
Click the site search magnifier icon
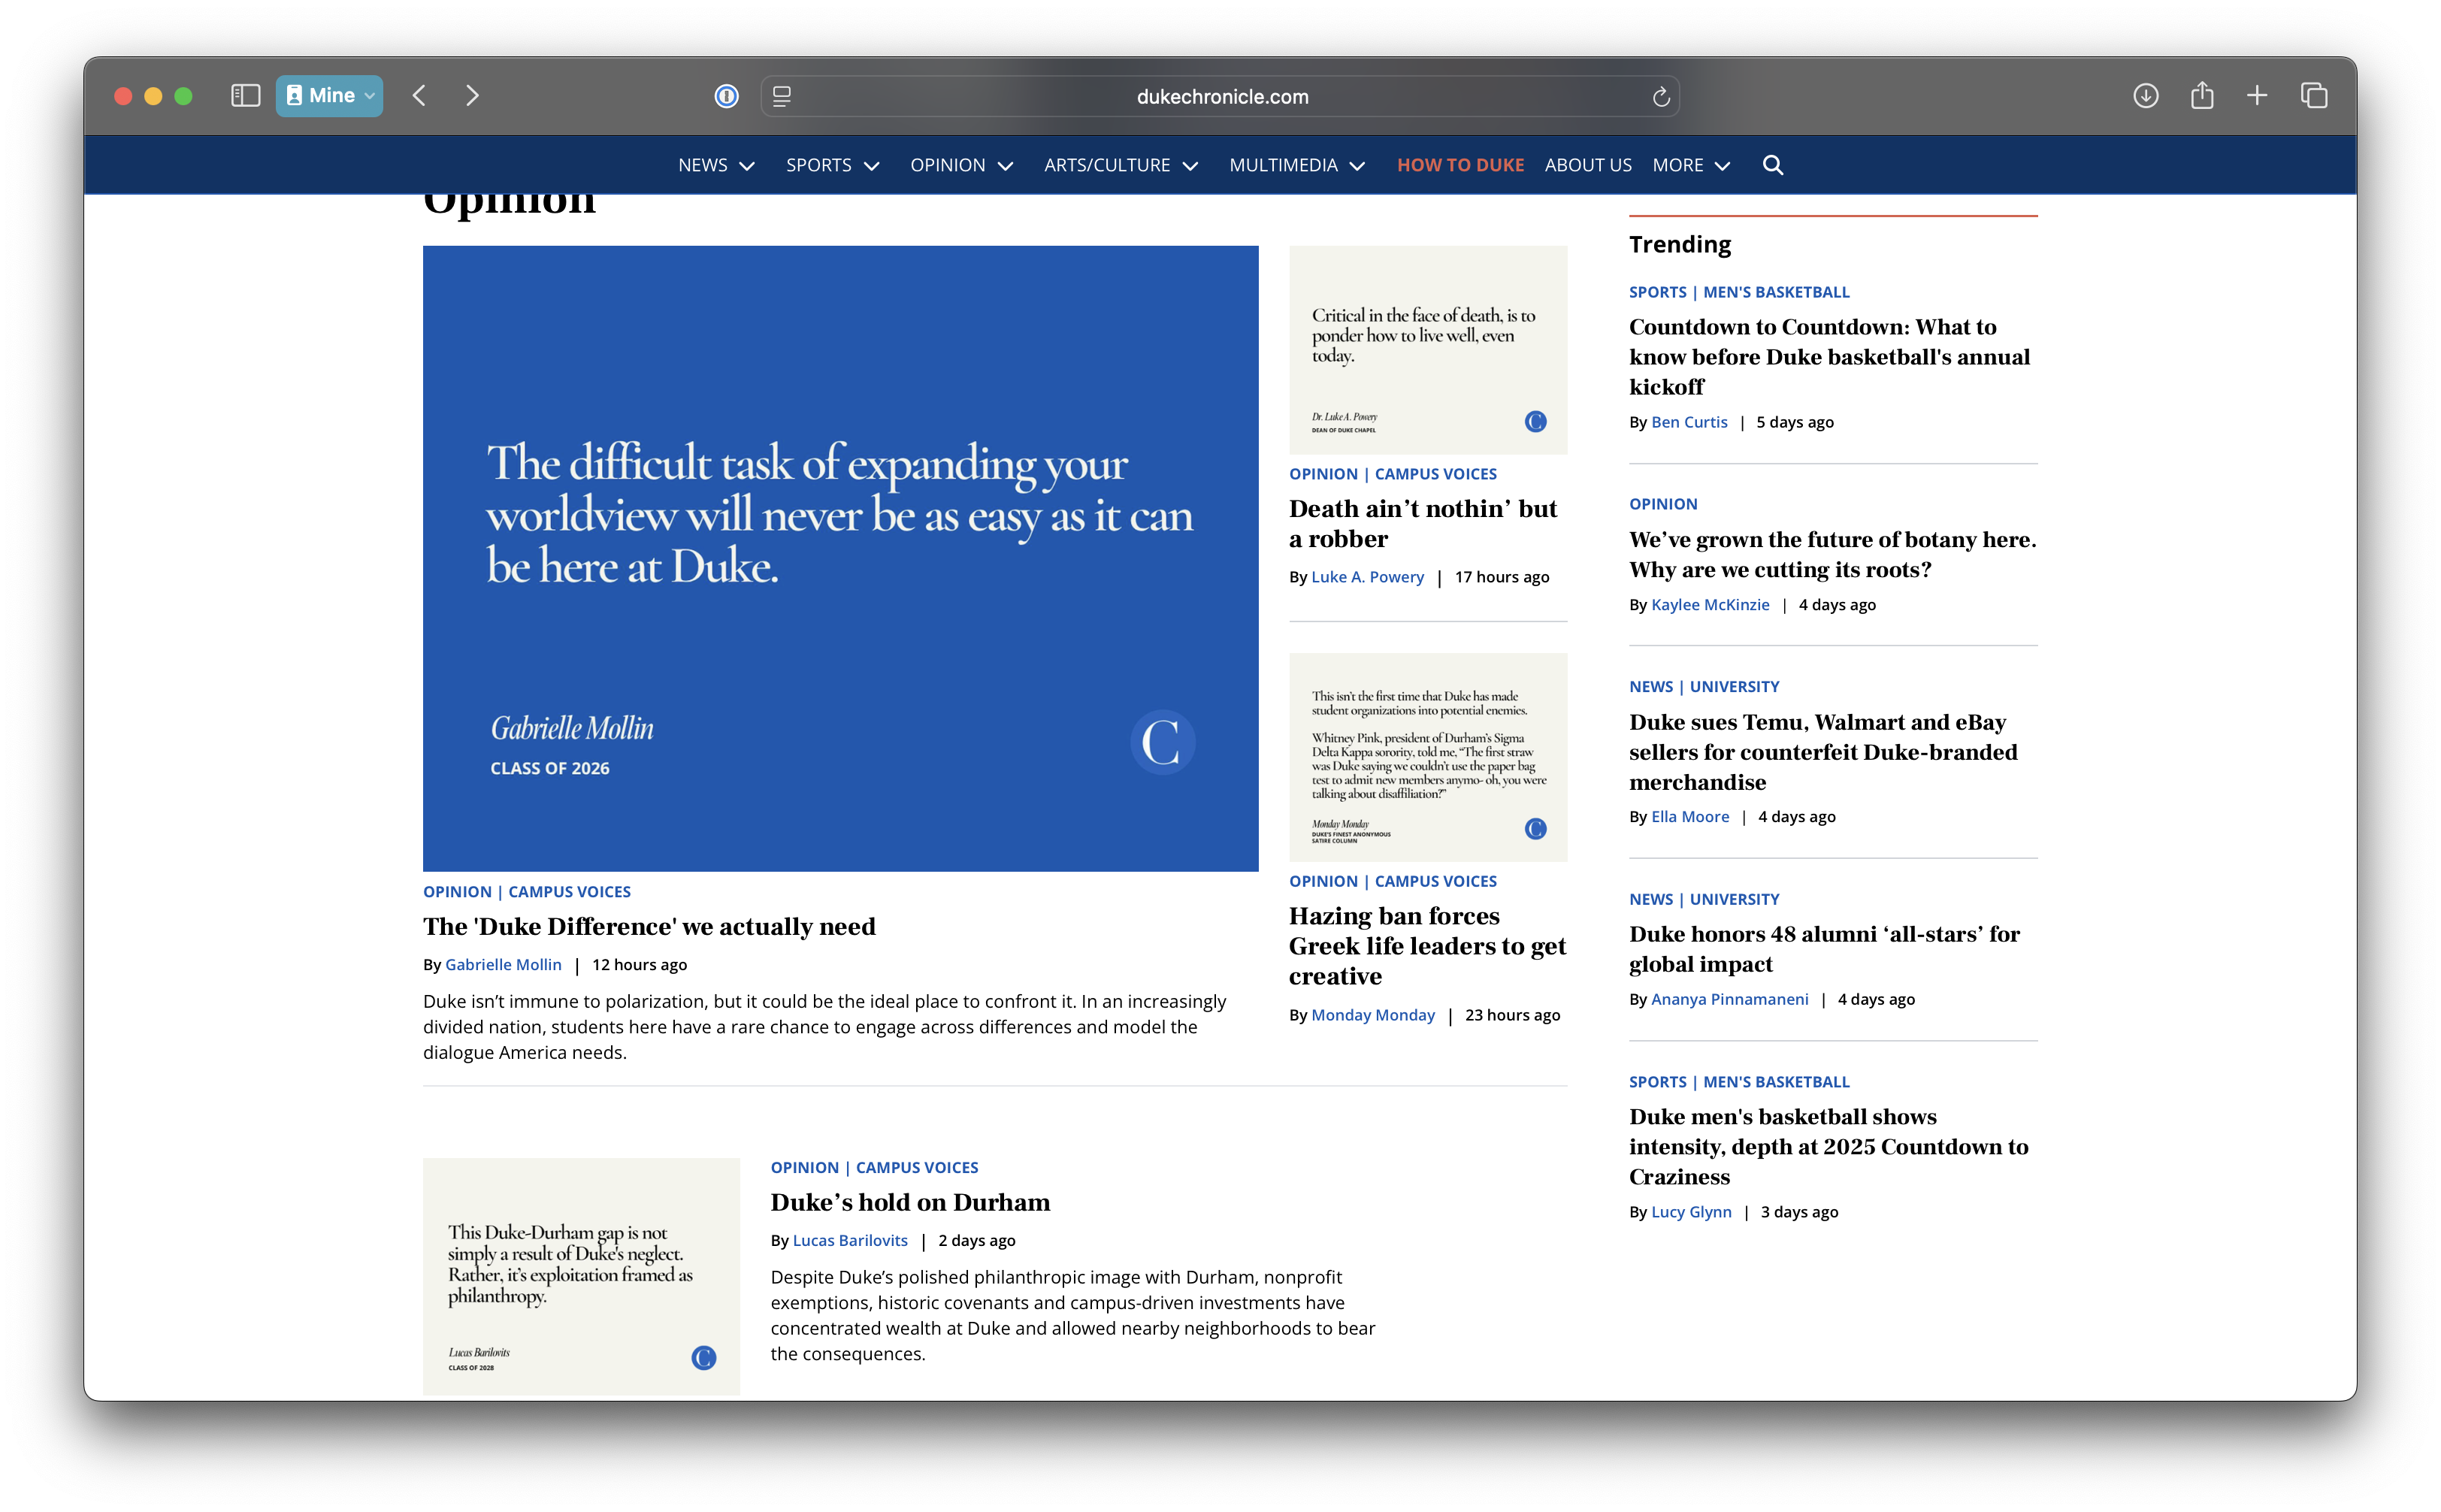(x=1772, y=165)
